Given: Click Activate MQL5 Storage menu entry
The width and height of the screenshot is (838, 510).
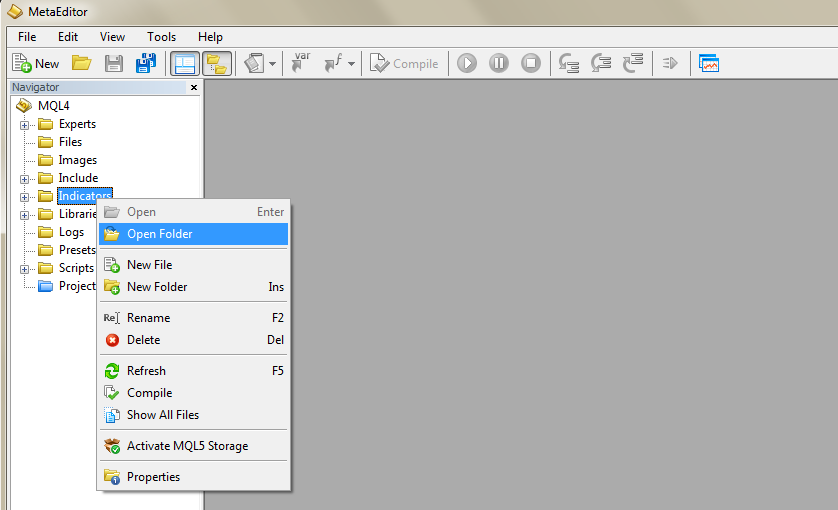Looking at the screenshot, I should [x=187, y=446].
